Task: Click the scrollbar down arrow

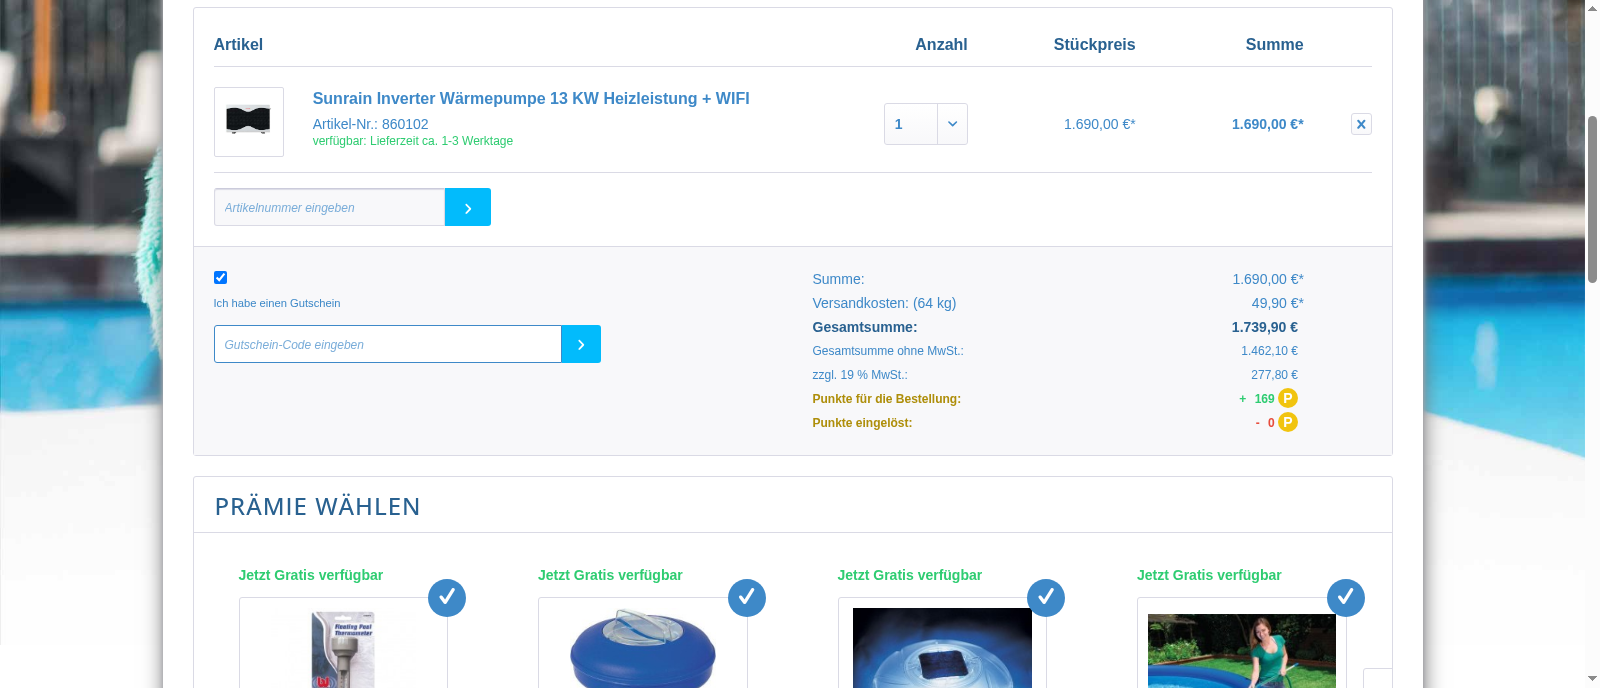Action: click(1592, 679)
